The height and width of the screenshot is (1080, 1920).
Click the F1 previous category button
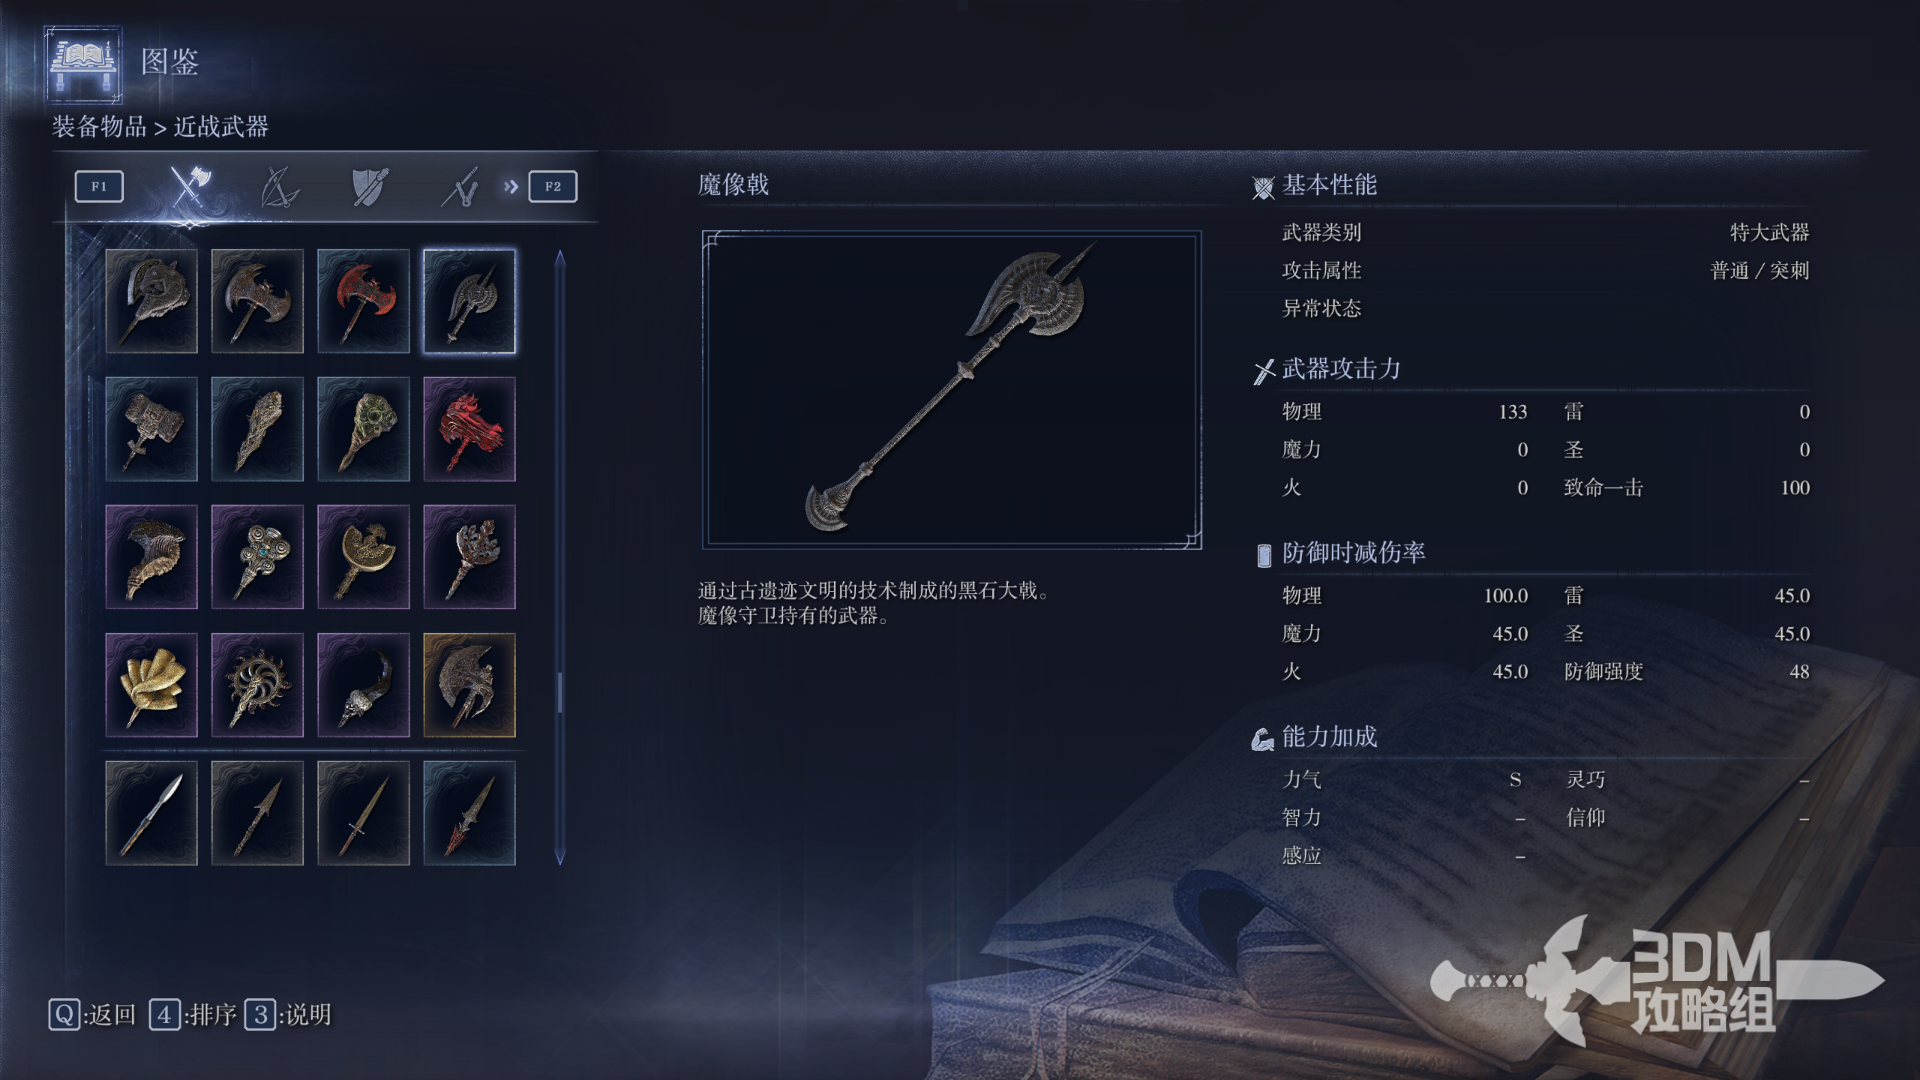pyautogui.click(x=99, y=187)
